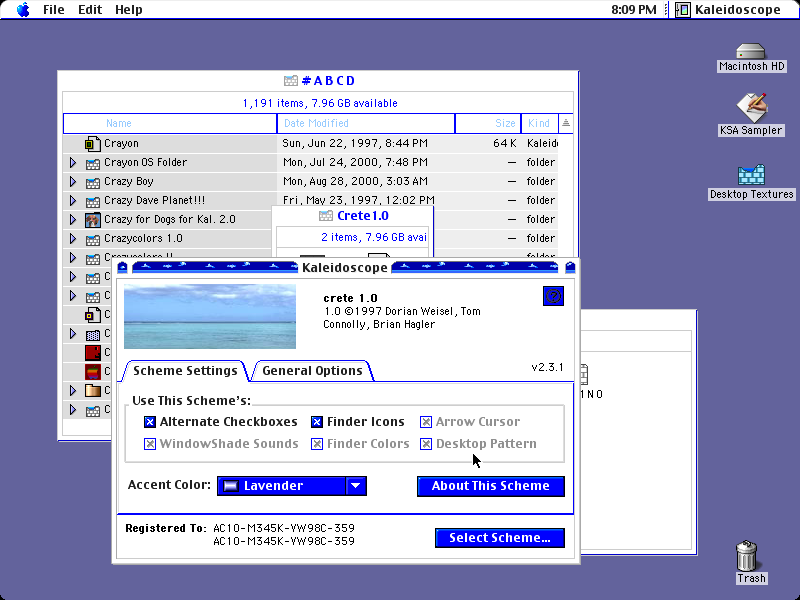Viewport: 800px width, 600px height.
Task: Click the v2.3.1 version label
Action: (x=547, y=367)
